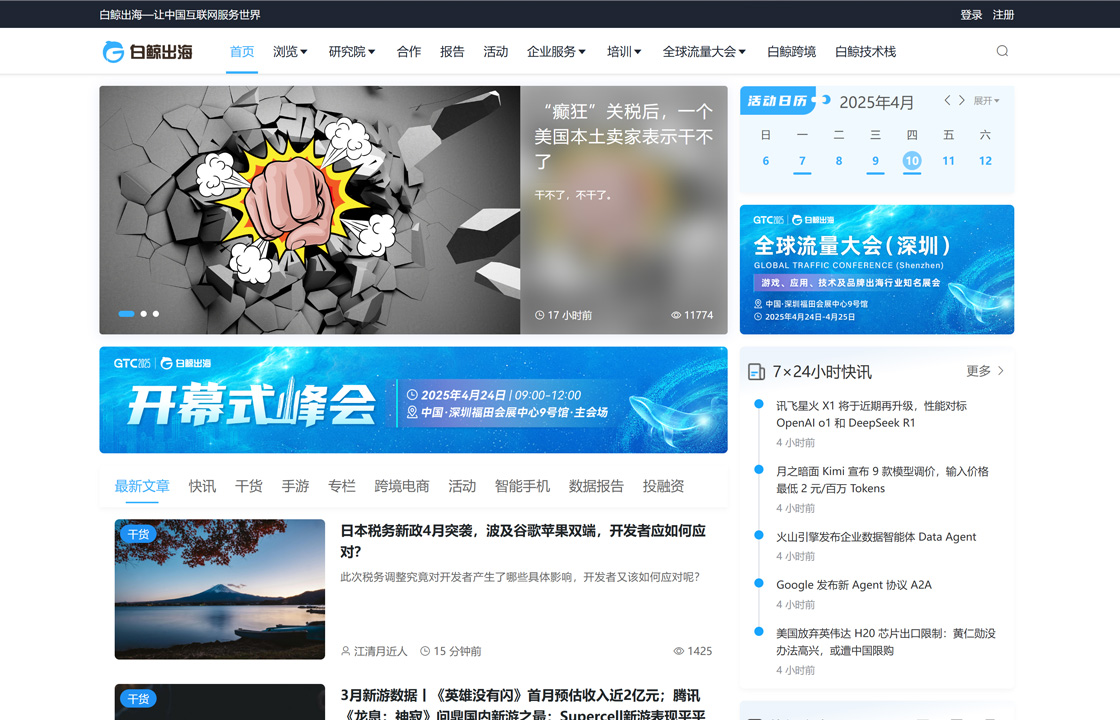
Task: Switch to the 活动 article tab
Action: pyautogui.click(x=462, y=486)
